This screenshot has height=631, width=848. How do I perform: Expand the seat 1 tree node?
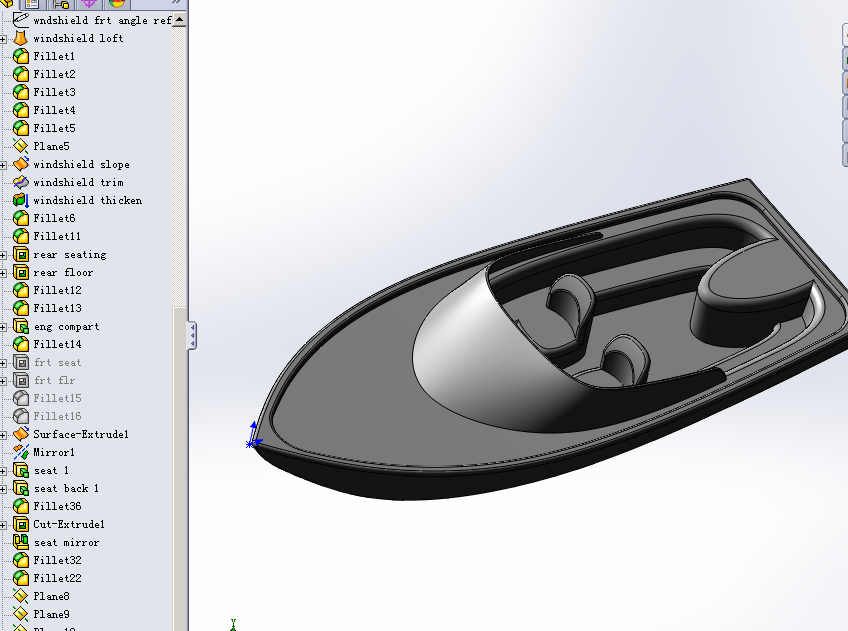[x=3, y=471]
